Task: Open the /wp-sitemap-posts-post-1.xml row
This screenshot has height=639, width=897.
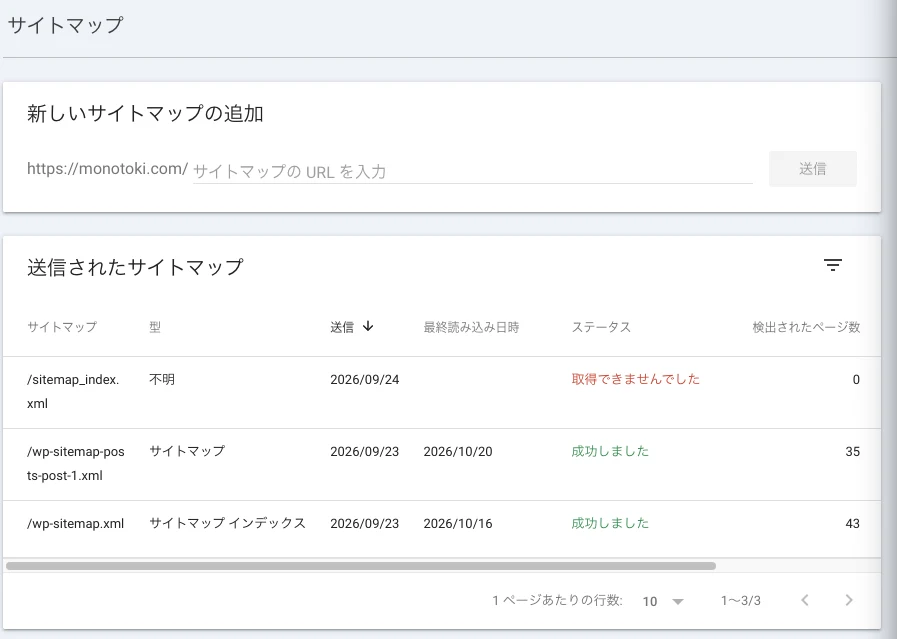Action: click(x=442, y=465)
